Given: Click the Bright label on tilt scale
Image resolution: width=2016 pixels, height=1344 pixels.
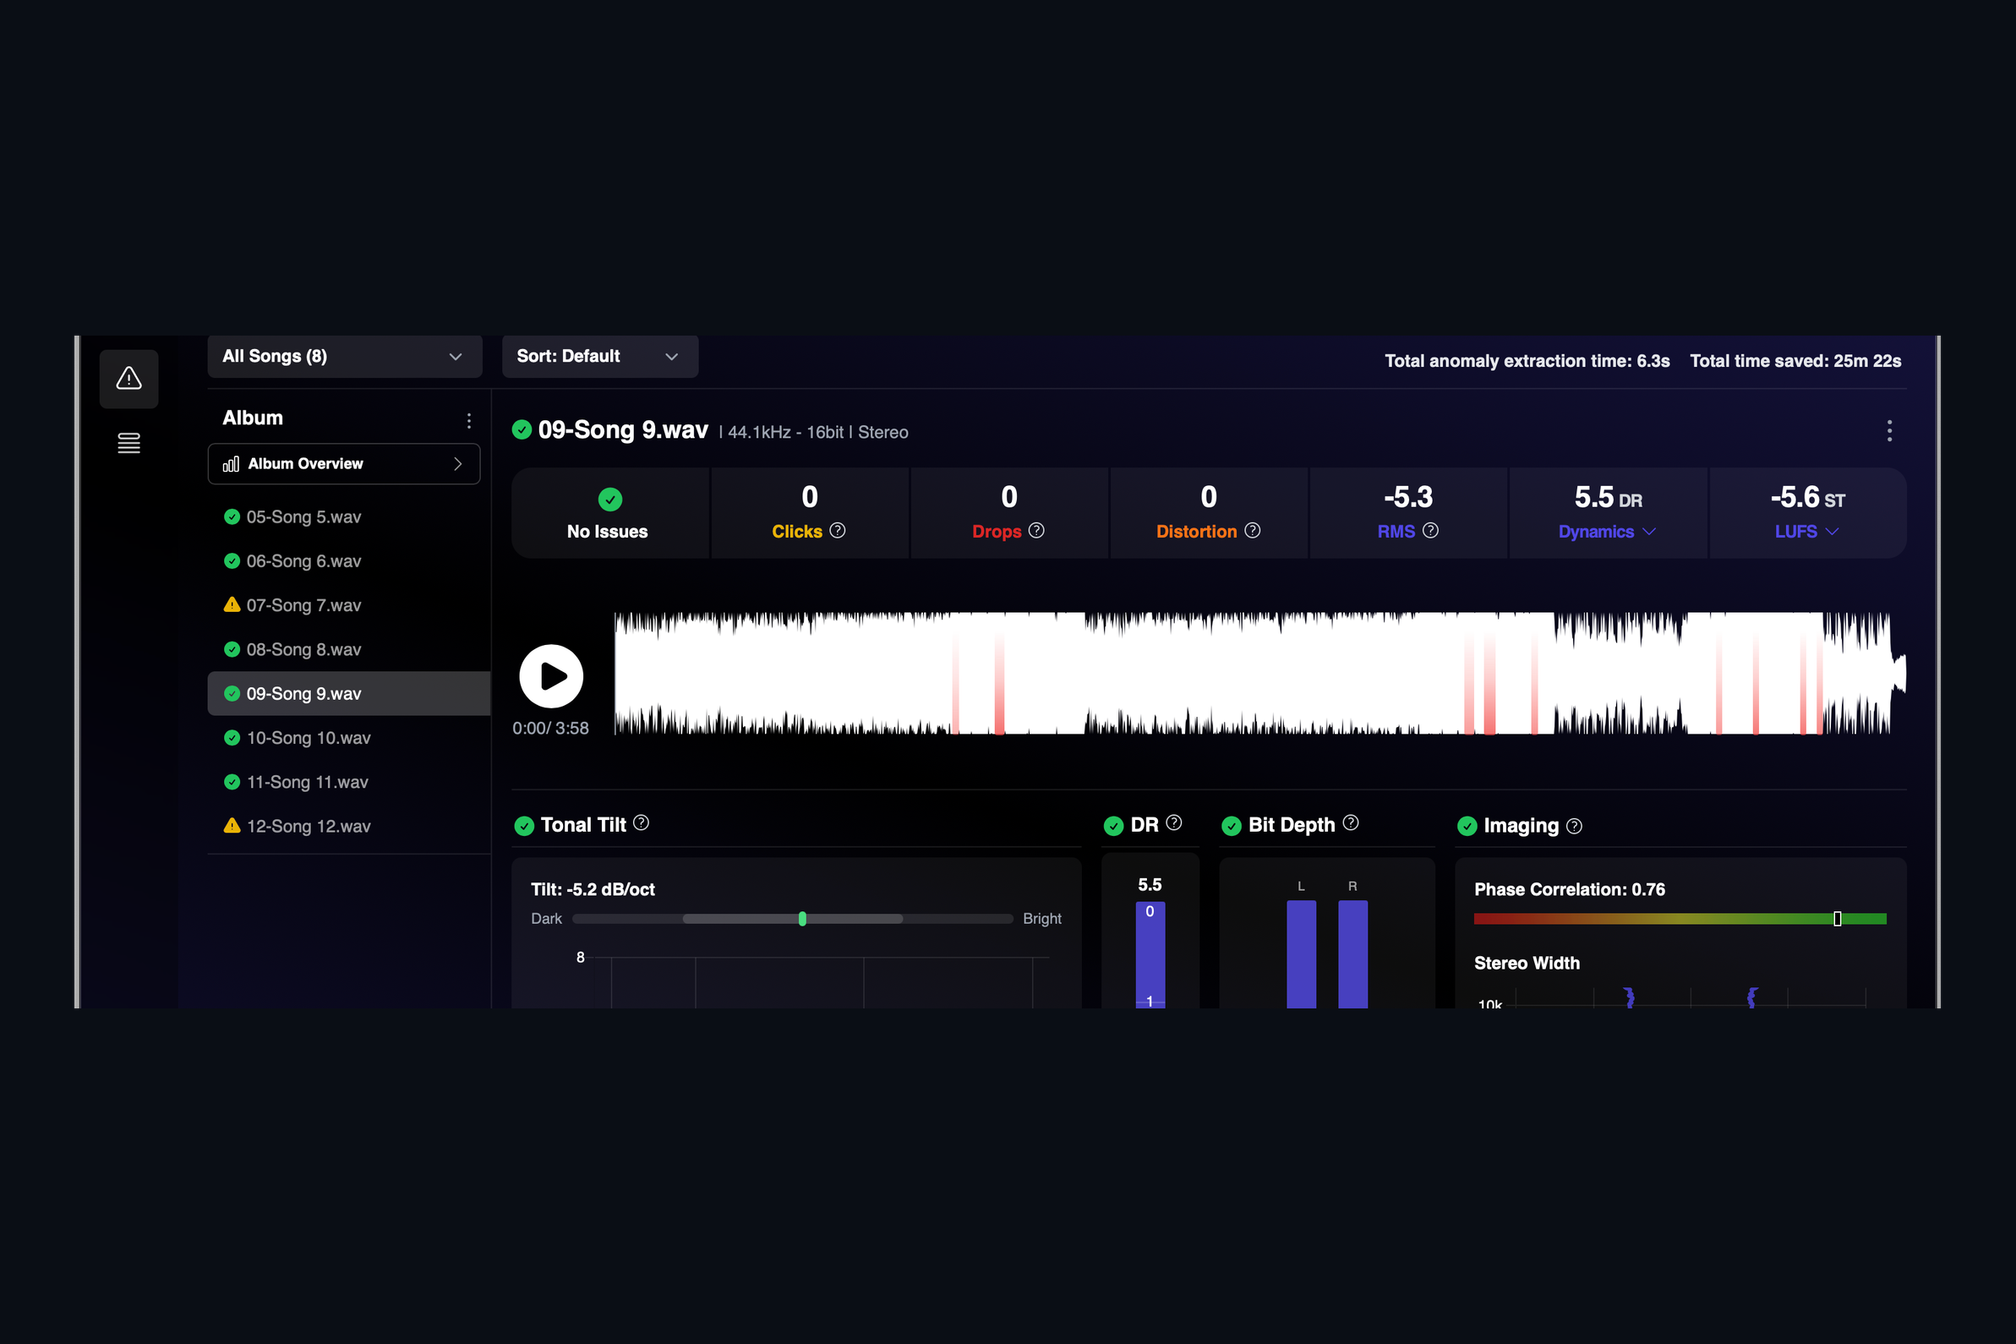Looking at the screenshot, I should coord(1042,919).
